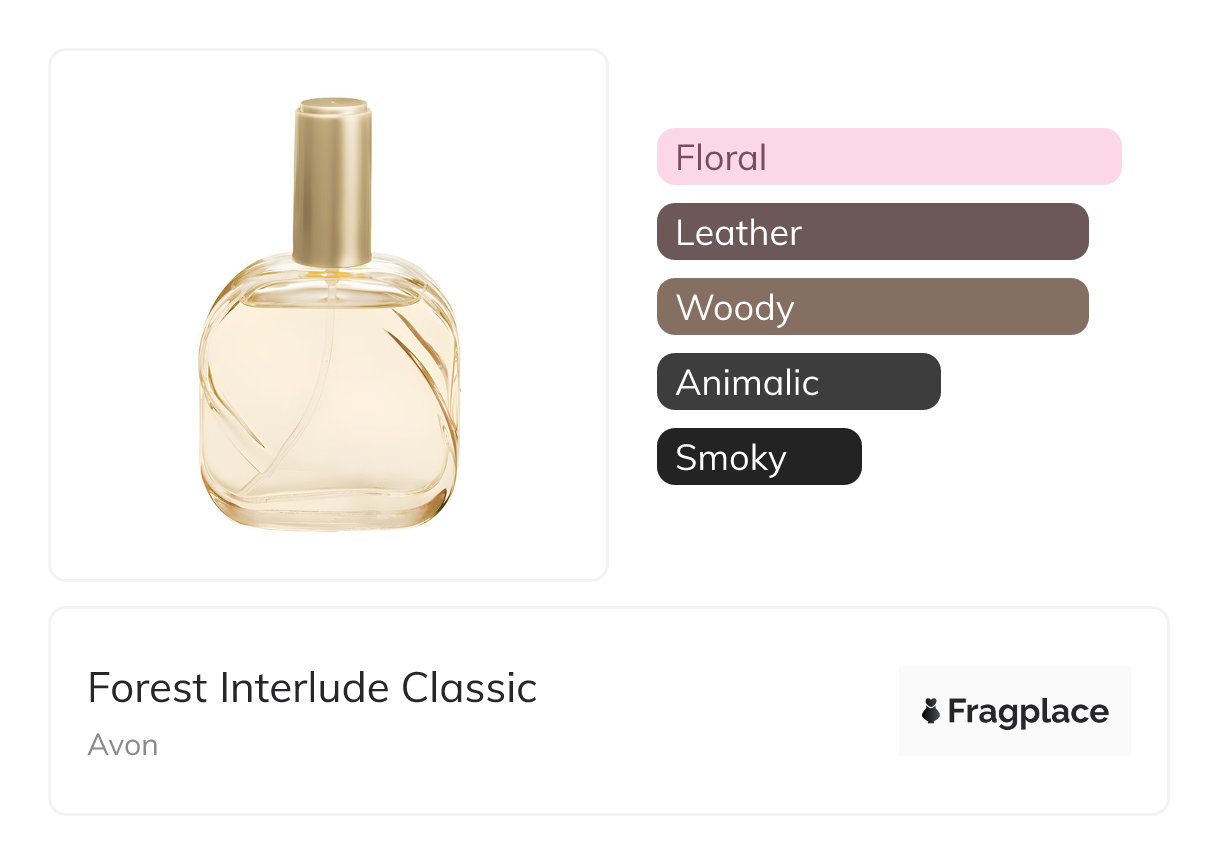Click the brown Woody accord bar
The width and height of the screenshot is (1218, 864).
coord(872,307)
